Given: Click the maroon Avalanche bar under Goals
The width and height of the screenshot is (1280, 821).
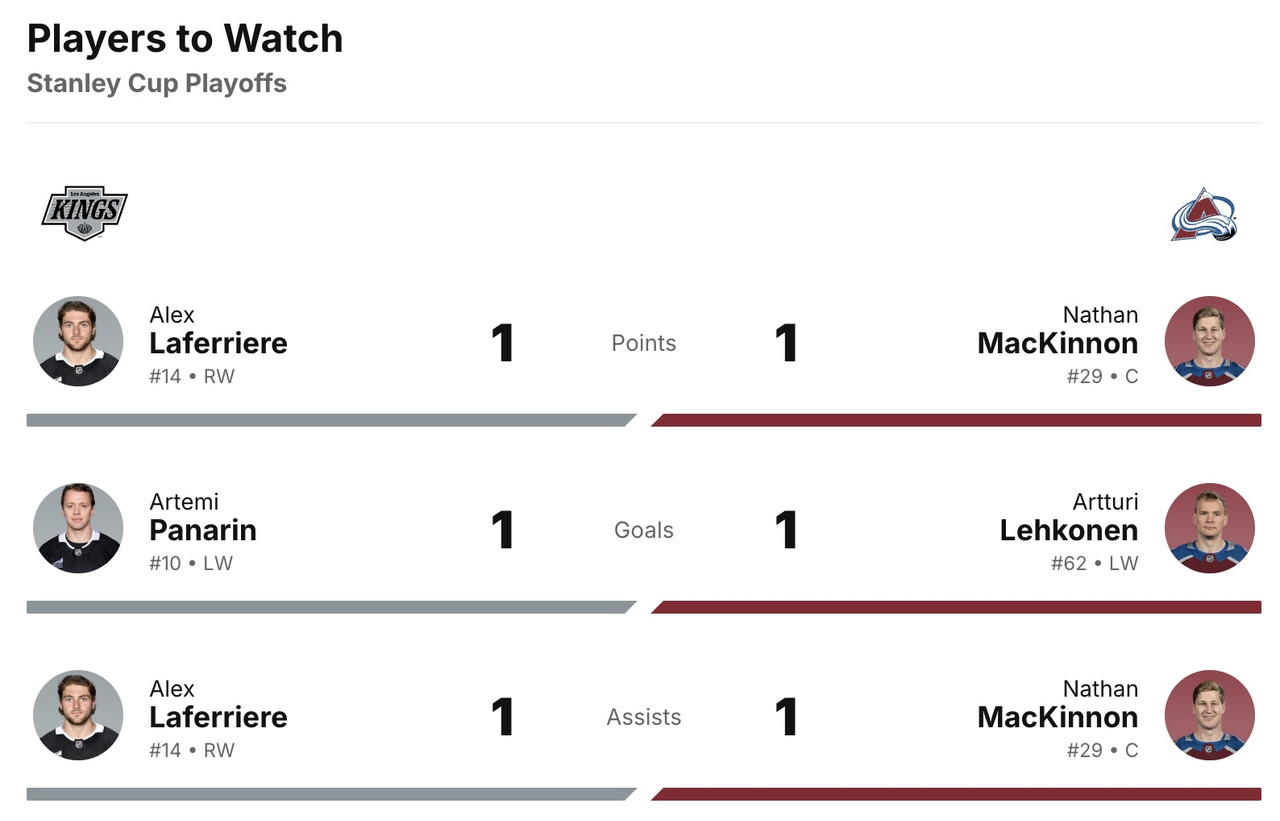Looking at the screenshot, I should [958, 607].
